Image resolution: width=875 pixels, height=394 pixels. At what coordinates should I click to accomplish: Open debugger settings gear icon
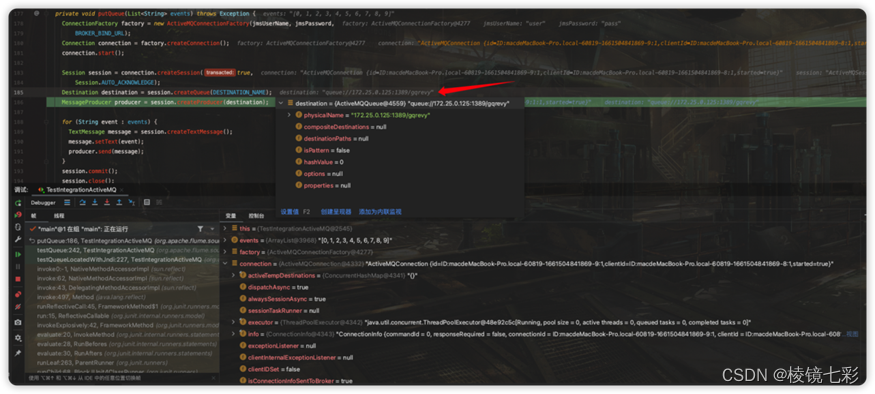click(18, 338)
